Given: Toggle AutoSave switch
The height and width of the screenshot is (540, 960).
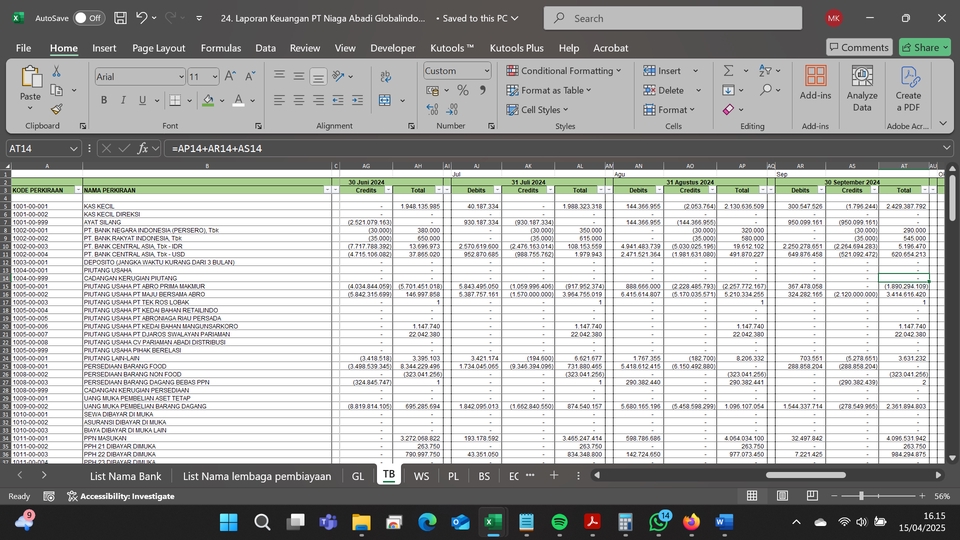Looking at the screenshot, I should click(x=89, y=18).
